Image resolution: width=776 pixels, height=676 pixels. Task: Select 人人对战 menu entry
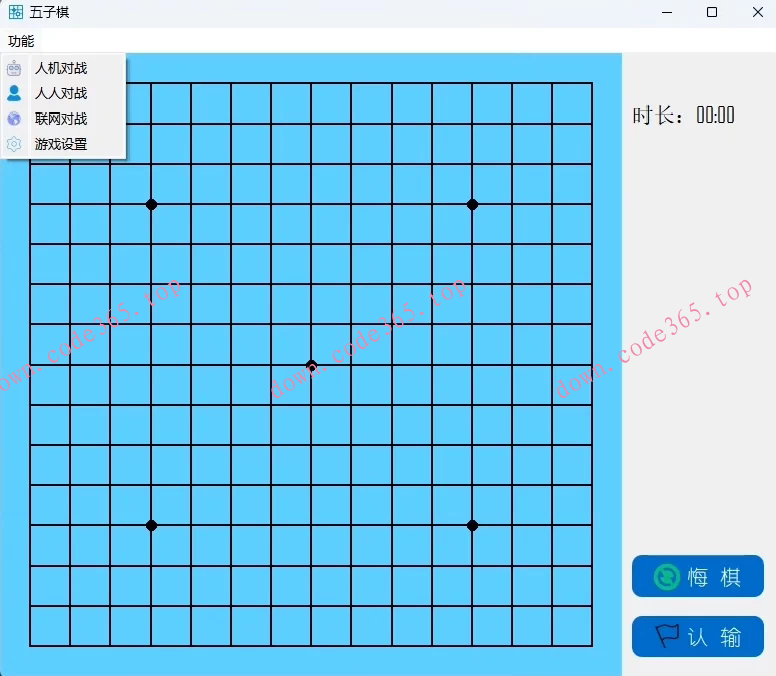point(63,94)
